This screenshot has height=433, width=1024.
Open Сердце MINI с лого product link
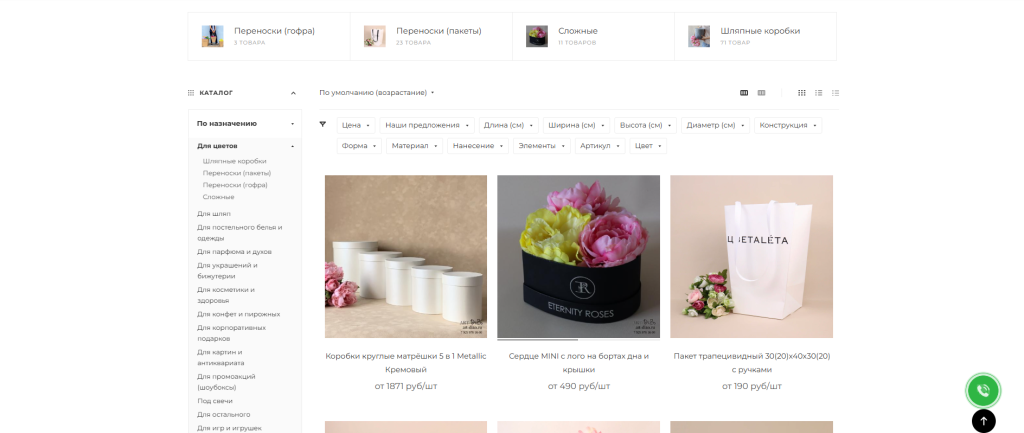pos(579,362)
